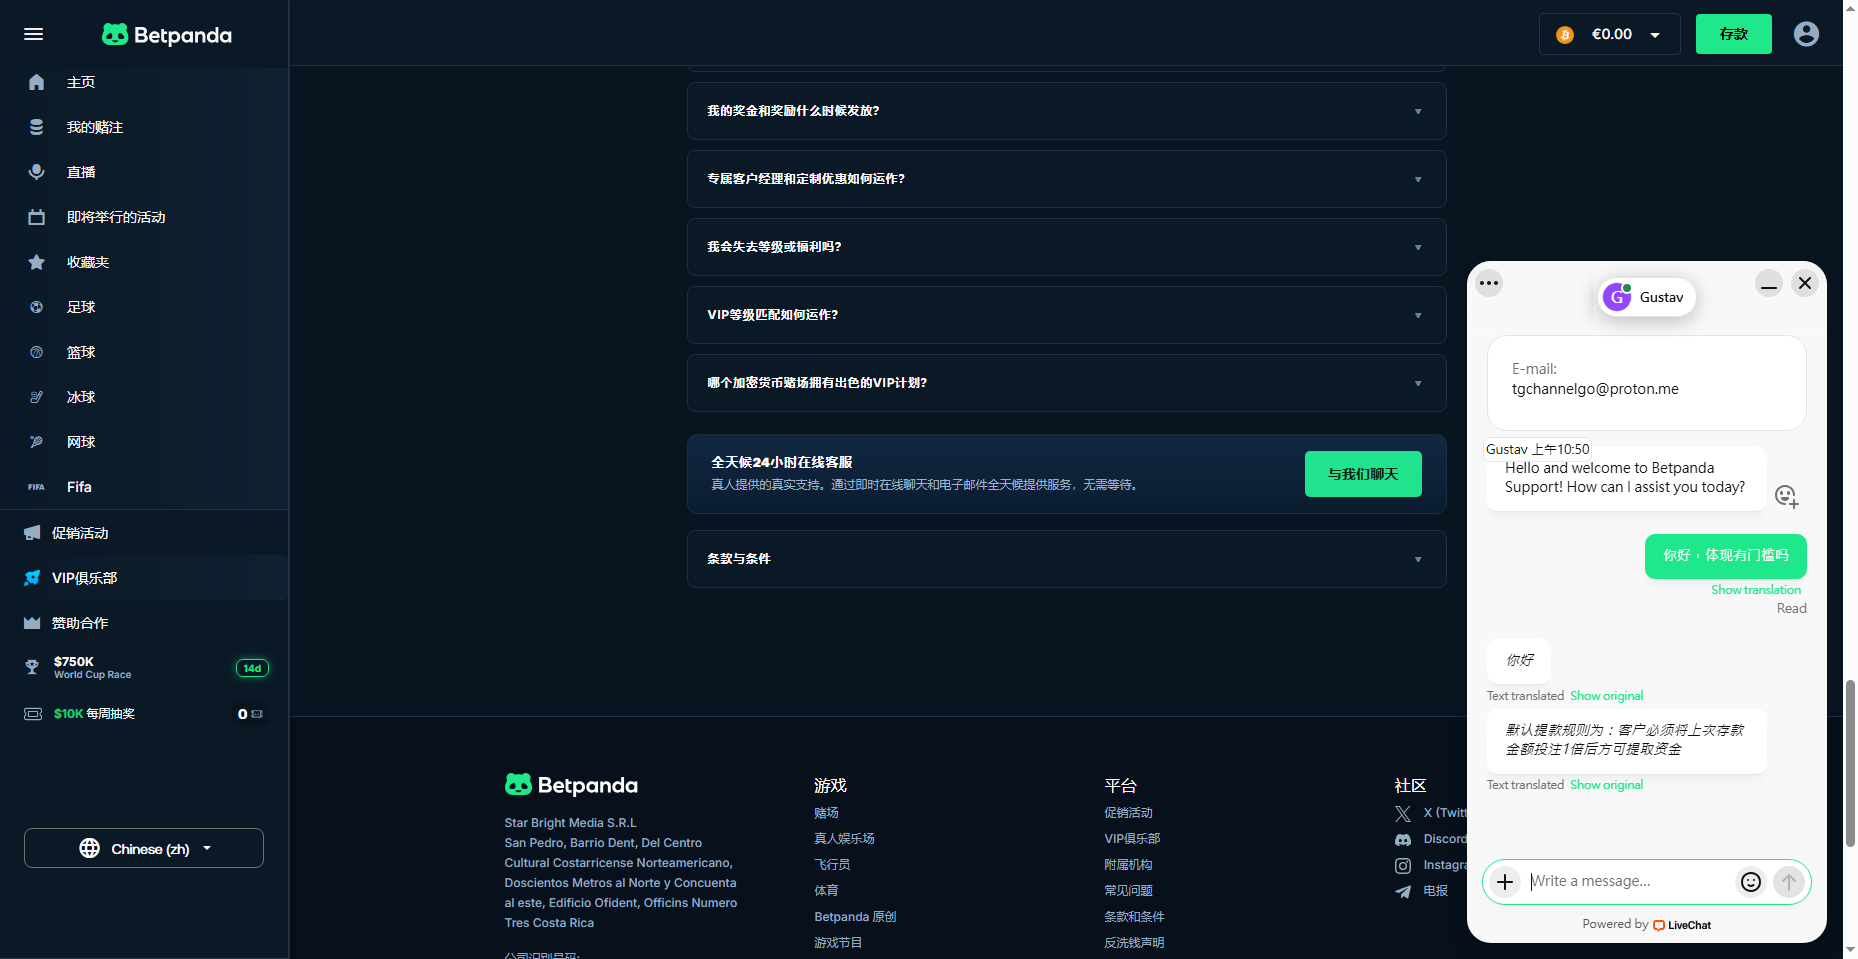Open 反洗钱声明 link in the footer
Image resolution: width=1858 pixels, height=959 pixels.
1135,943
